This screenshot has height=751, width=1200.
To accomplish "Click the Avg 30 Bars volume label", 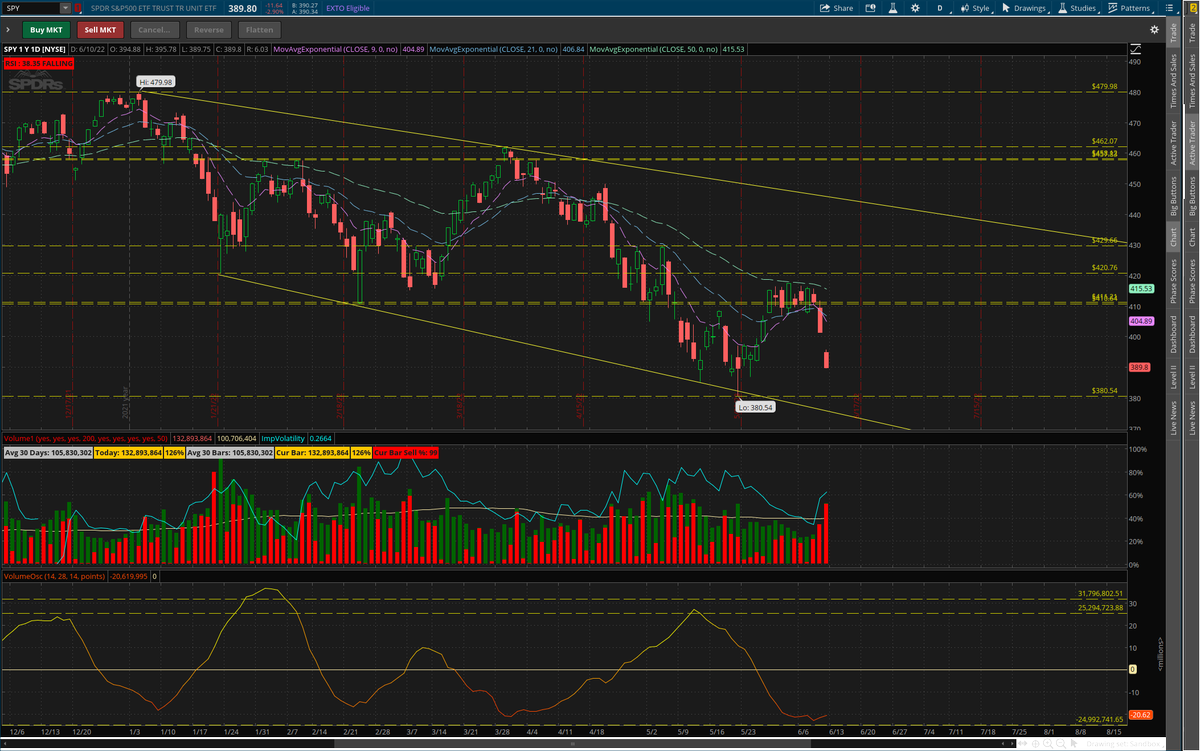I will coord(230,453).
